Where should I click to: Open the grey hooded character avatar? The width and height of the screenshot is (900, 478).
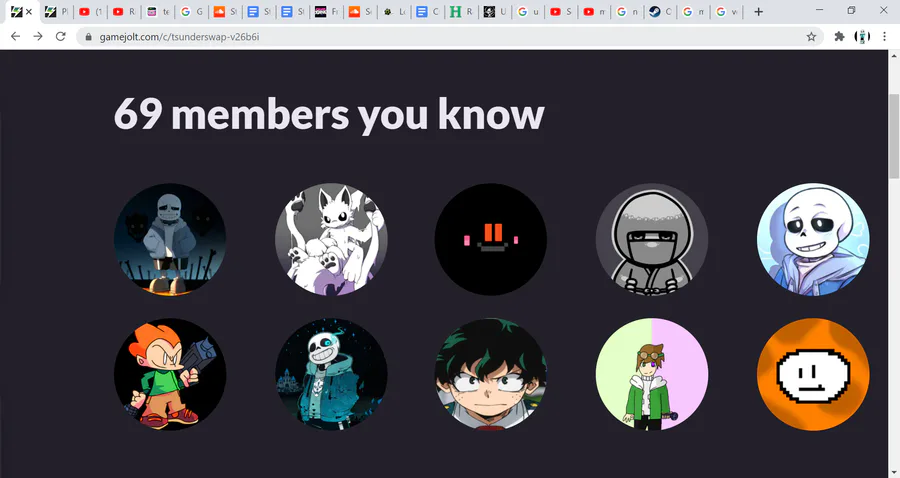coord(652,239)
